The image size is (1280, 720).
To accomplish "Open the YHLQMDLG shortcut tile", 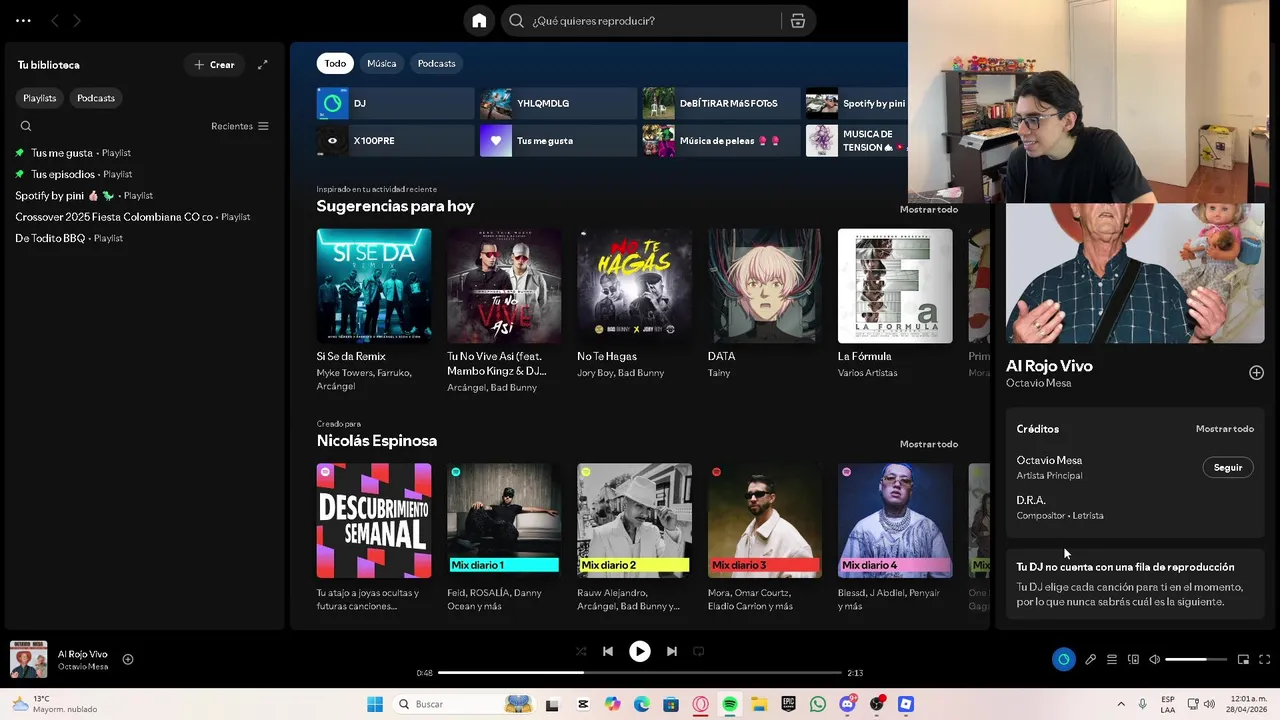I will point(558,103).
